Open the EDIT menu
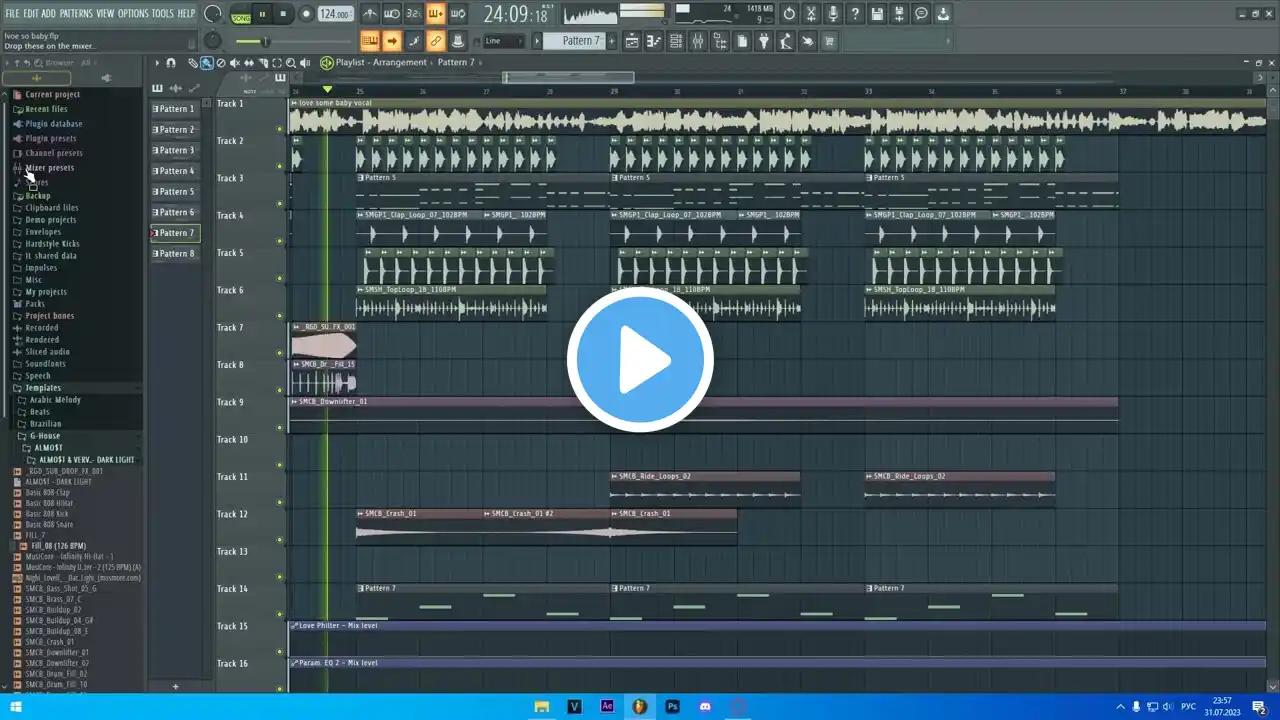 (x=31, y=13)
